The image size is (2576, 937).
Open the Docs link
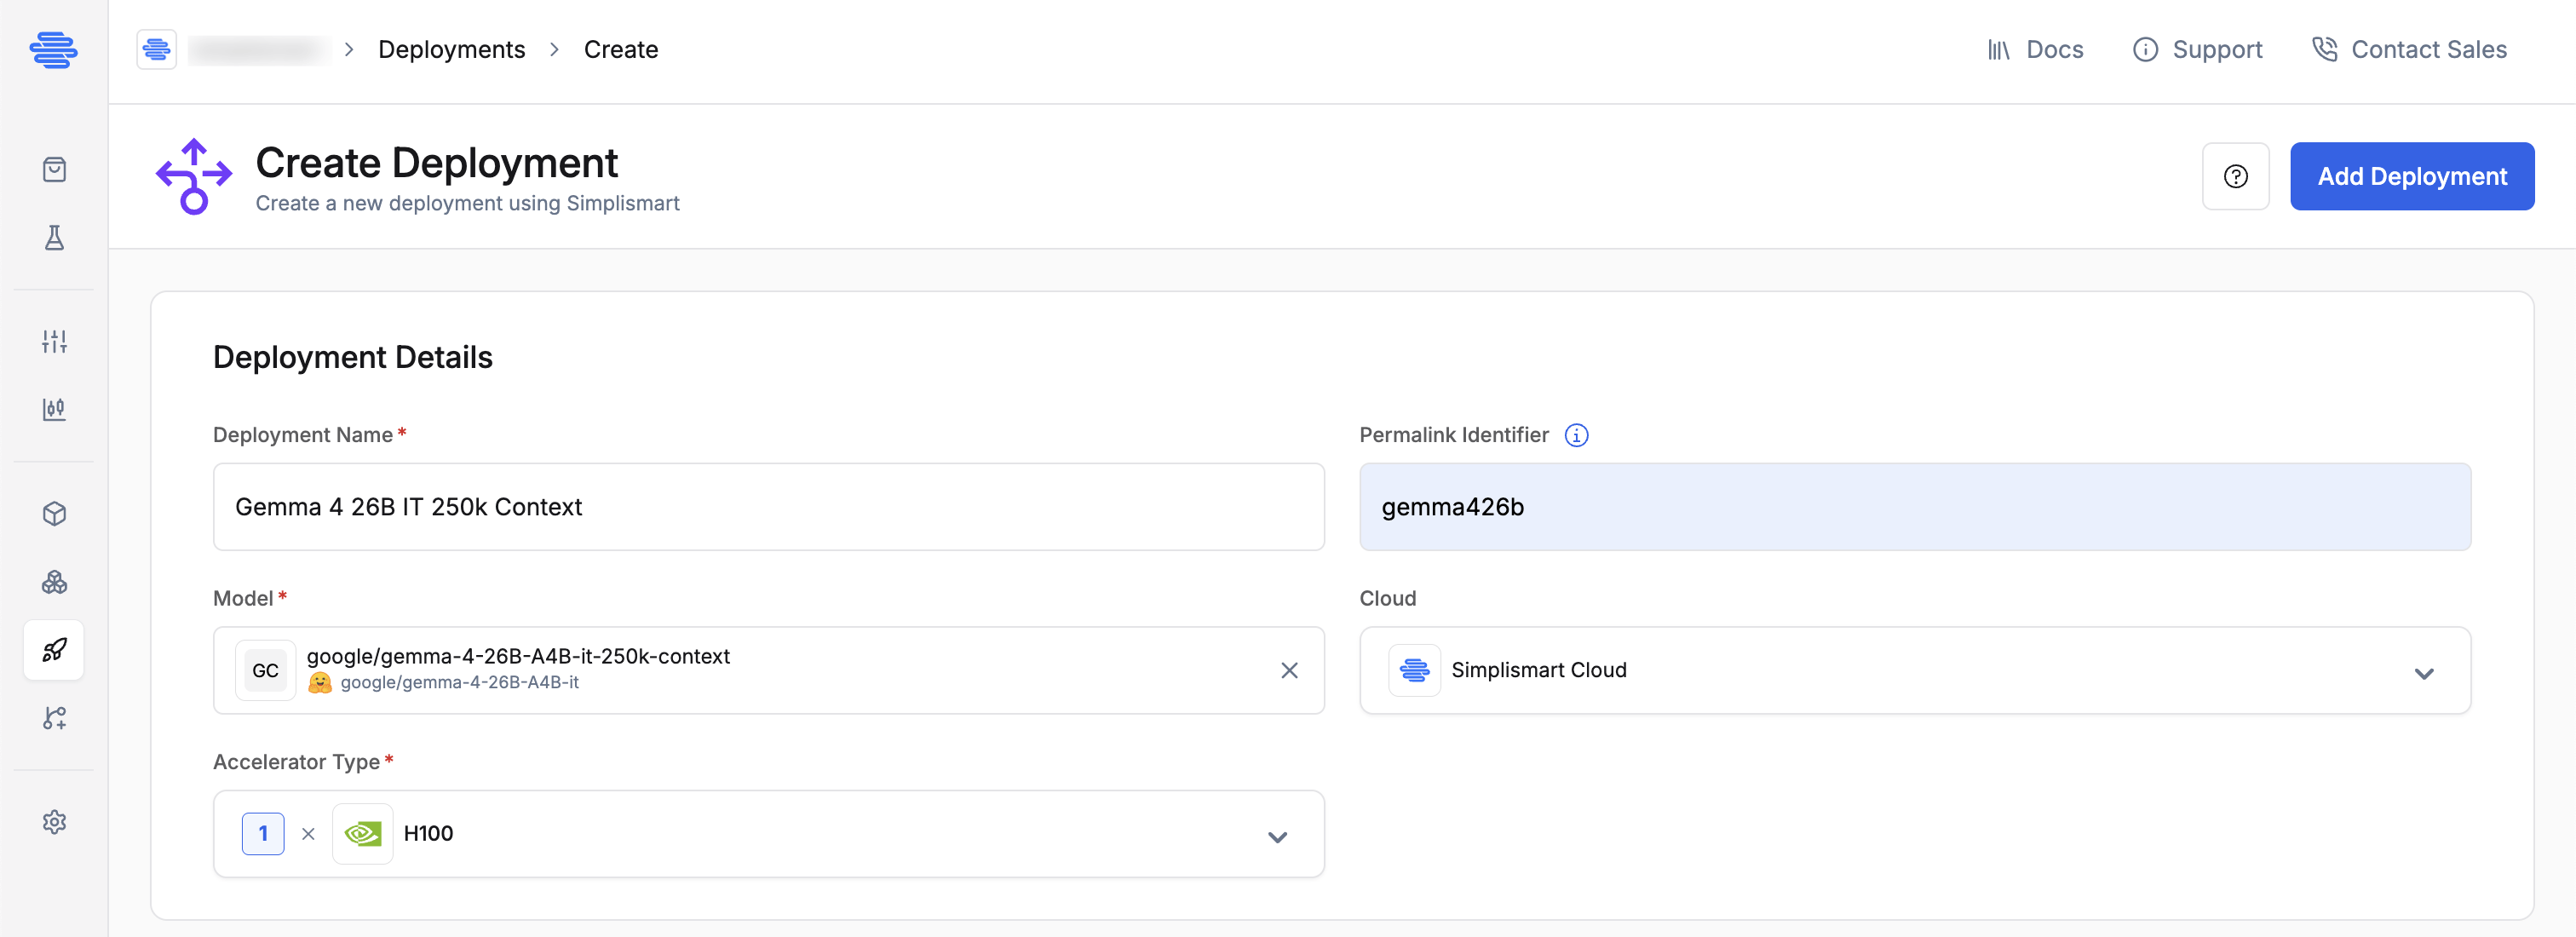pos(2035,49)
